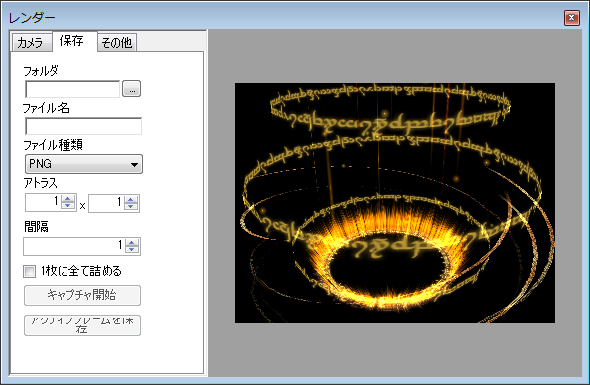Screen dimensions: 590x385
Task: Decrease the first アトラス value with down arrow
Action: (x=68, y=206)
